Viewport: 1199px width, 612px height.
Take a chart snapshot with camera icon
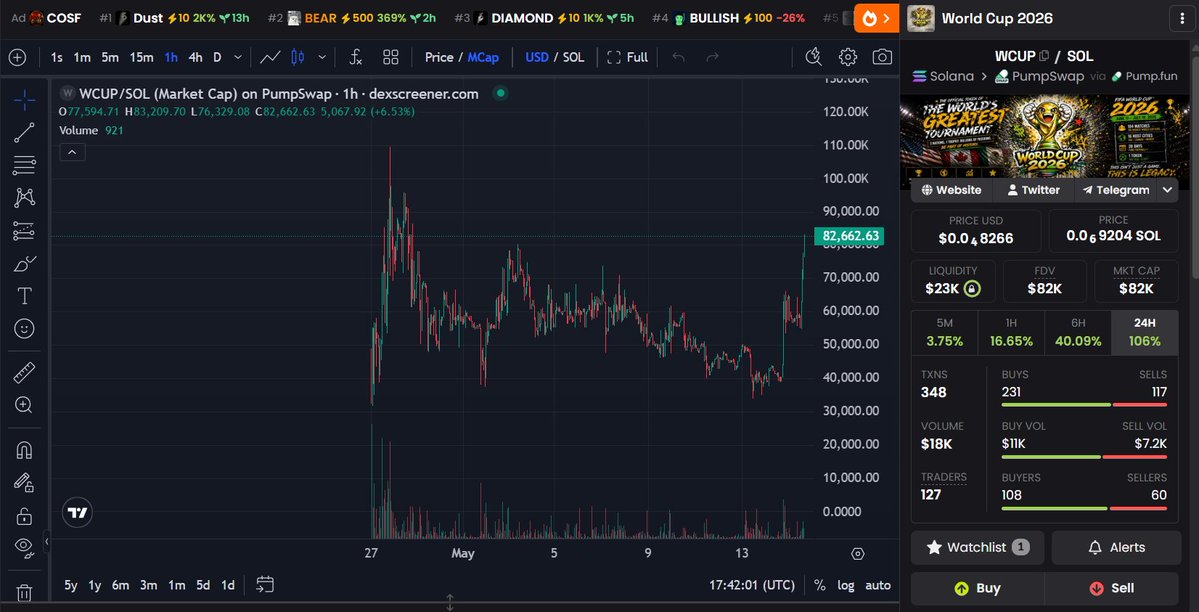(882, 57)
